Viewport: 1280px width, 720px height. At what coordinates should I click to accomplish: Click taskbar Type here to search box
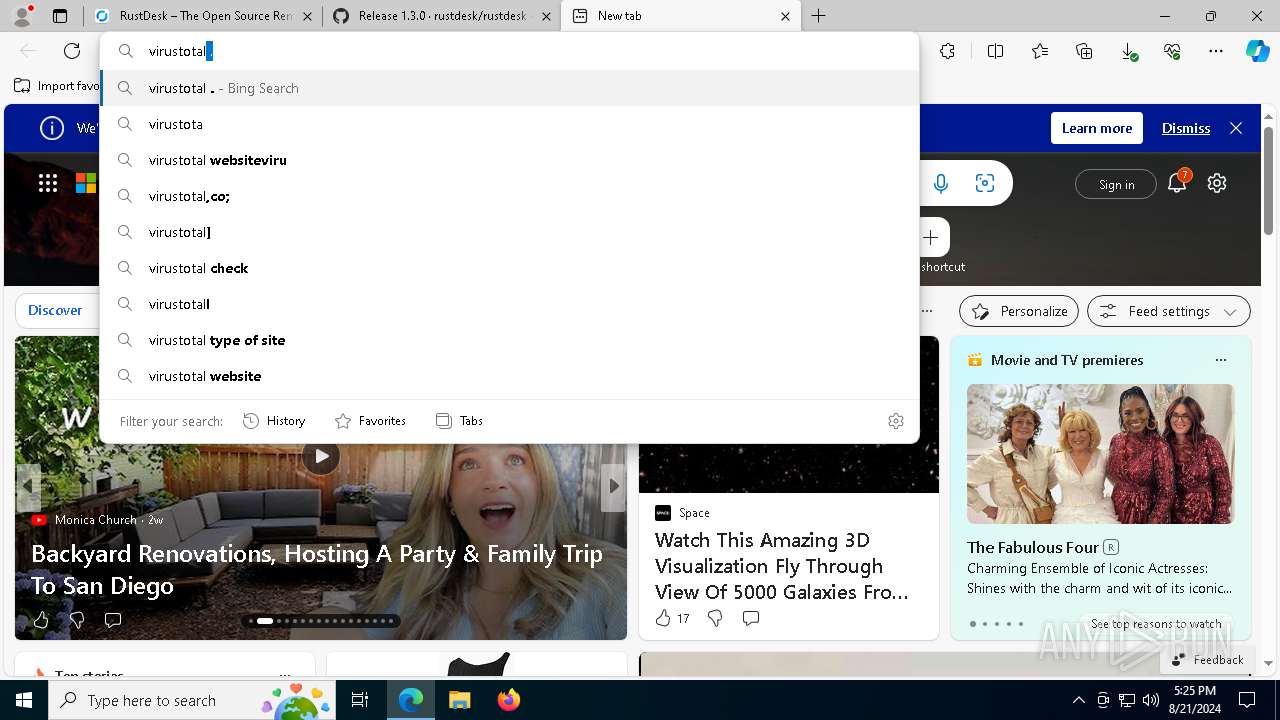[190, 700]
